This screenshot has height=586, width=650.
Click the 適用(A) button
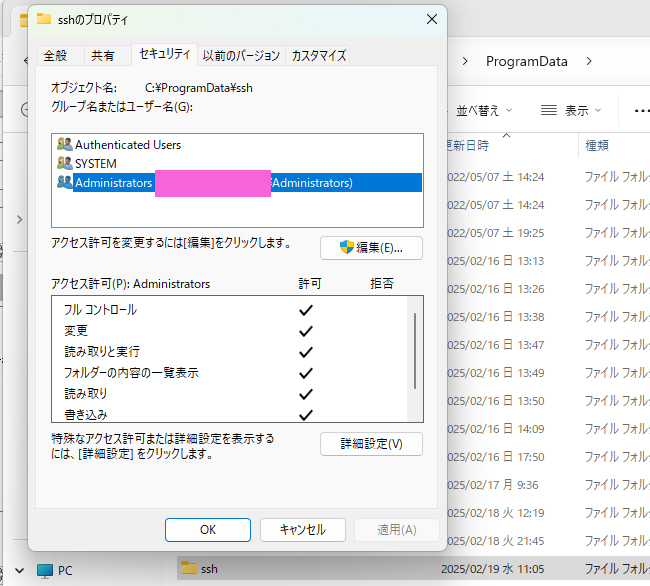tap(397, 530)
